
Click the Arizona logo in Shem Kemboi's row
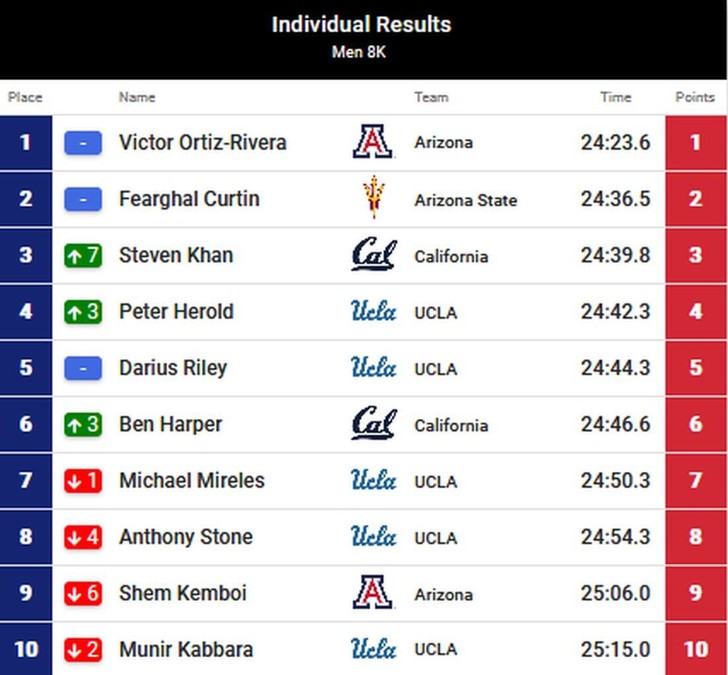(x=372, y=592)
